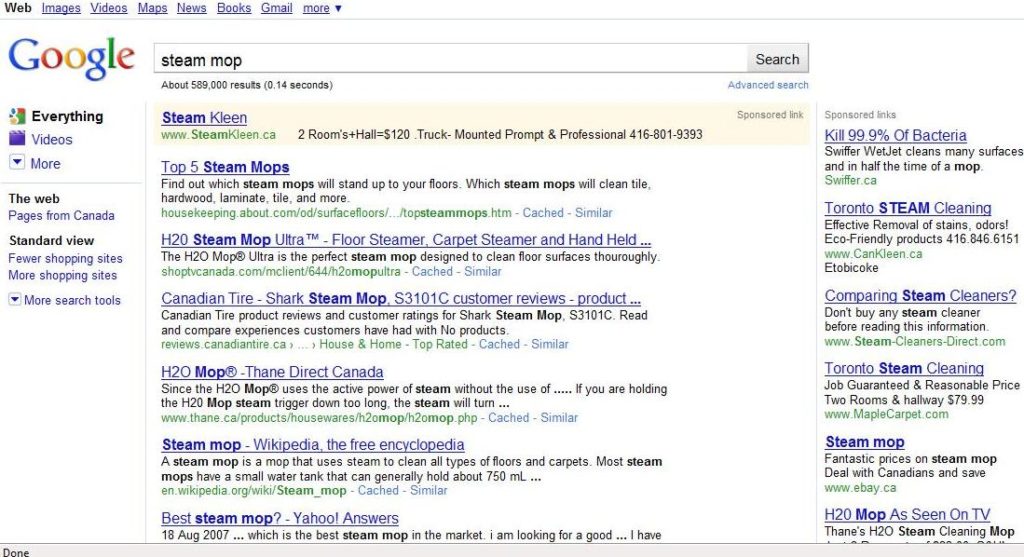The width and height of the screenshot is (1024, 557).
Task: Open H20 Mop As Seen On TV ad
Action: 907,515
